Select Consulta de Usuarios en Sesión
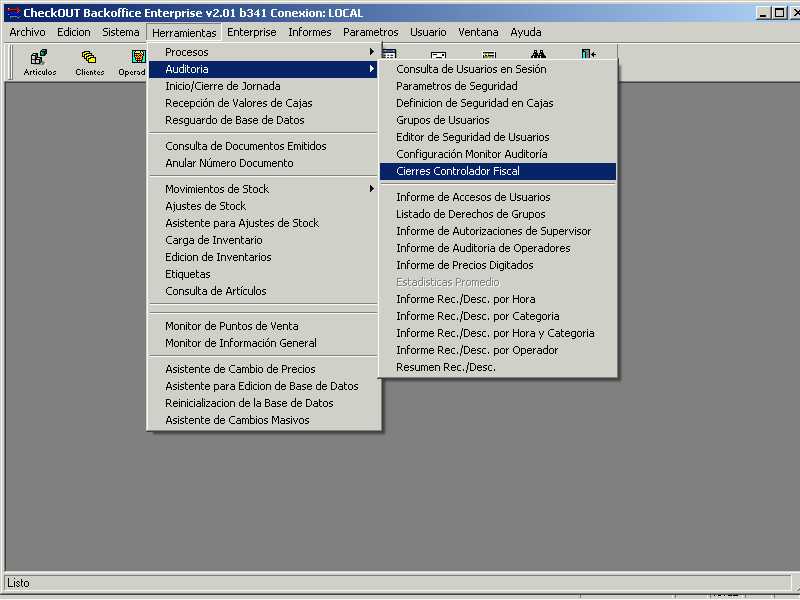Screen dimensions: 800x600 [498, 69]
